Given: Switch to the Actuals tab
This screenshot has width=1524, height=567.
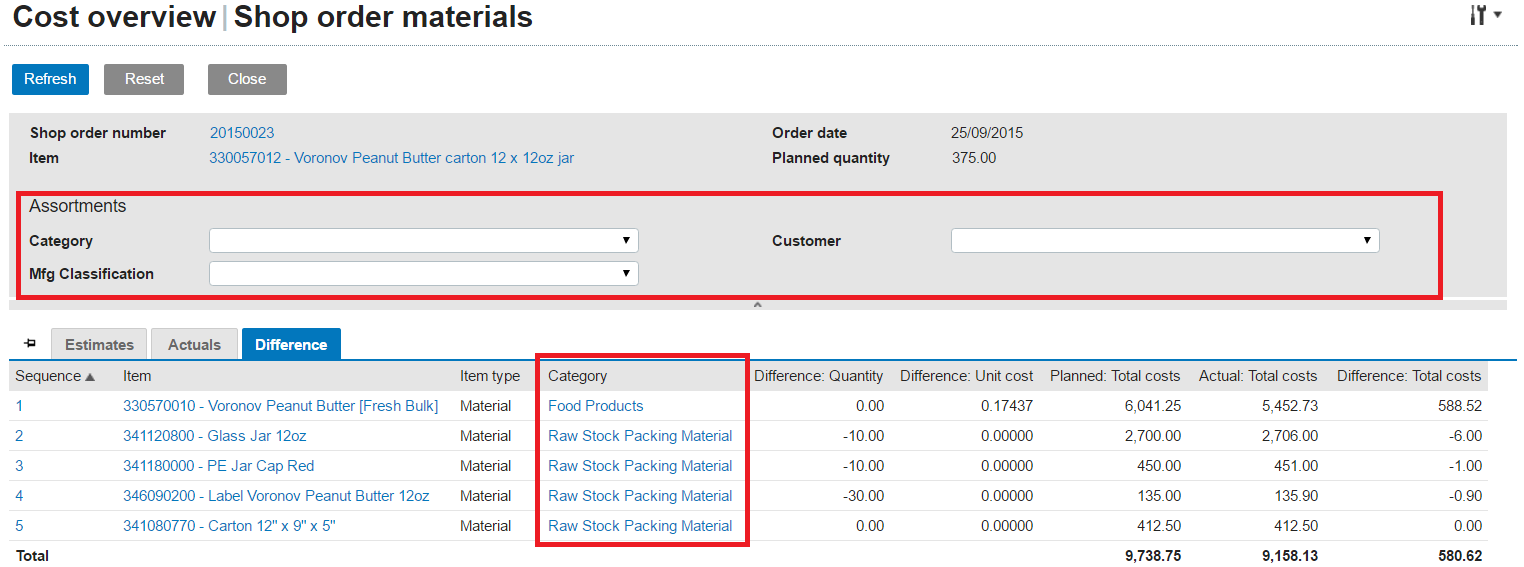Looking at the screenshot, I should (194, 344).
